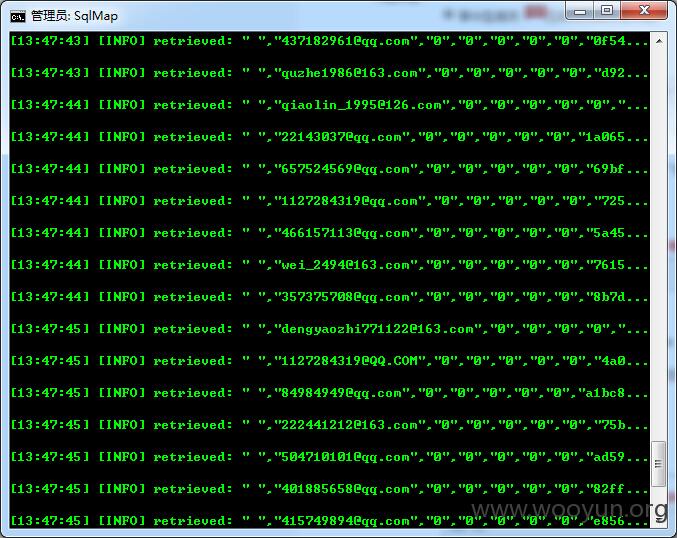Click [INFO] tag in the 222441212 row
Screen dimensions: 677x538
tap(122, 425)
